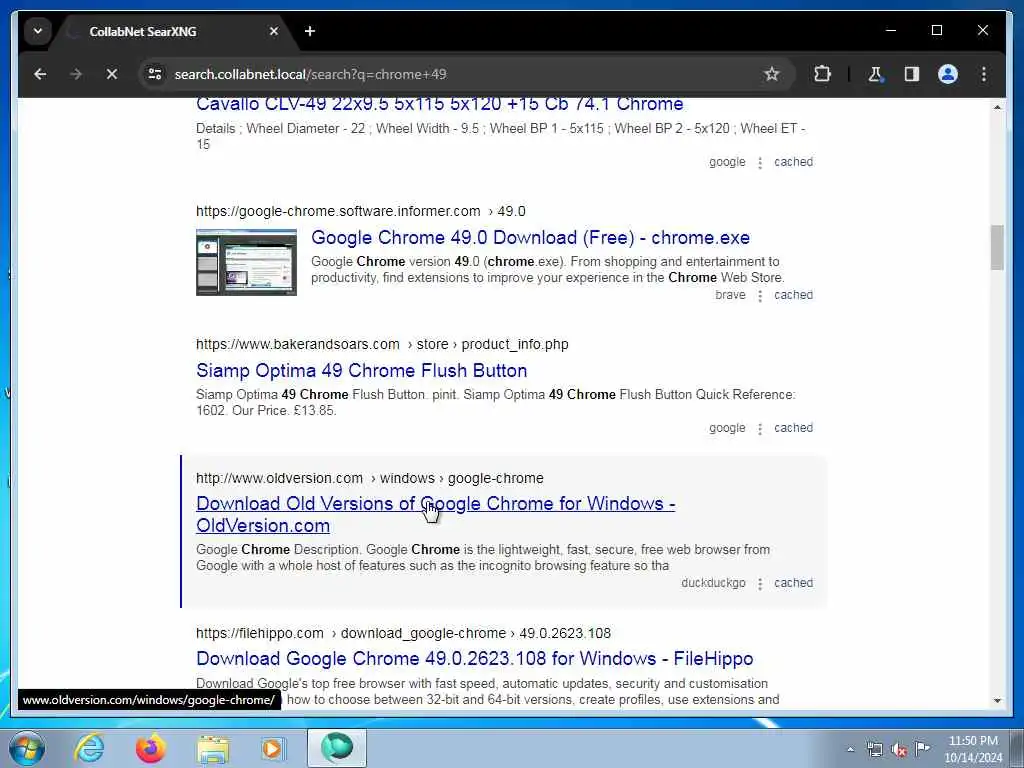Click the address bar URL field
The width and height of the screenshot is (1024, 768).
(x=457, y=74)
